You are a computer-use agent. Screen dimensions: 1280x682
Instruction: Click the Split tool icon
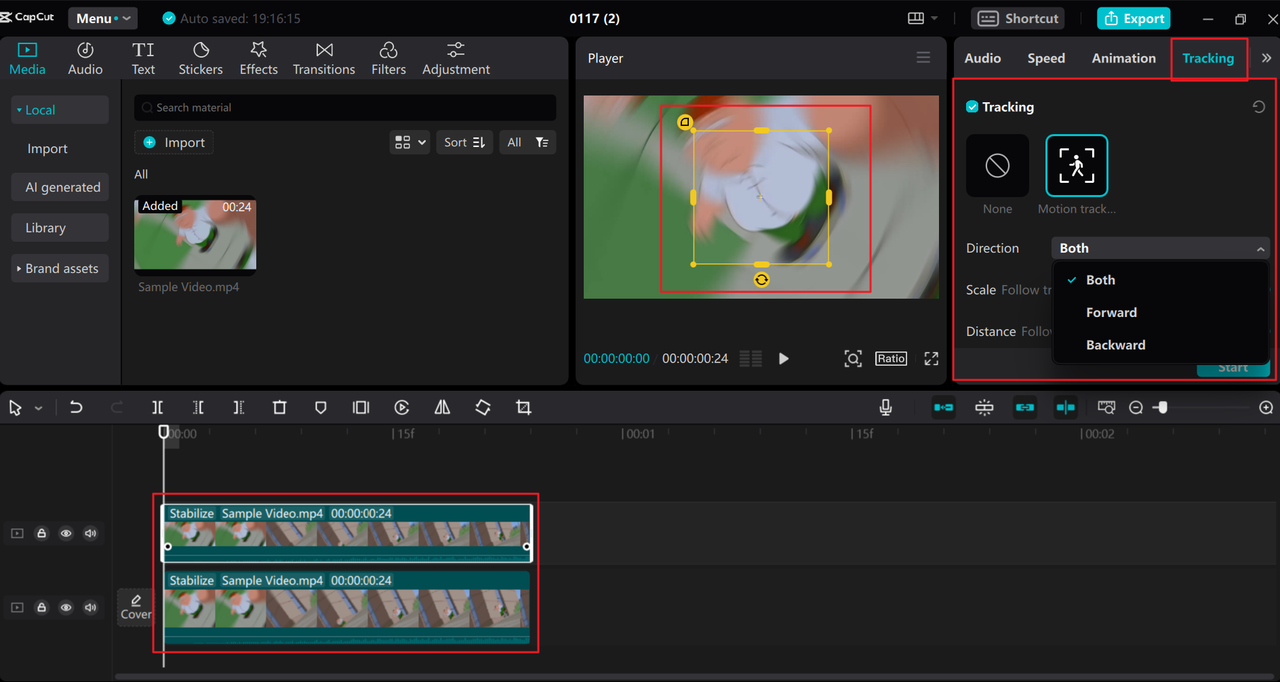[157, 408]
